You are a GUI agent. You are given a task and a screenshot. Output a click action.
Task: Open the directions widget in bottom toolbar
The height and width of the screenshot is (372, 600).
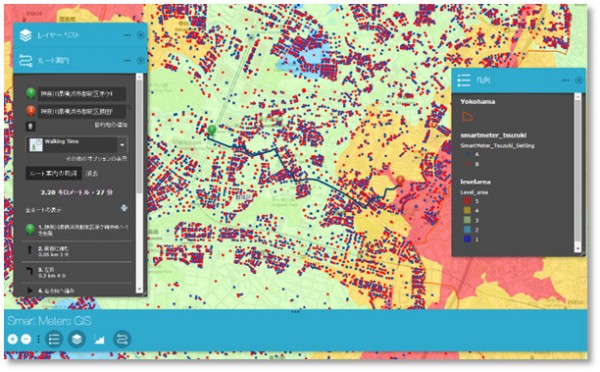[x=122, y=339]
